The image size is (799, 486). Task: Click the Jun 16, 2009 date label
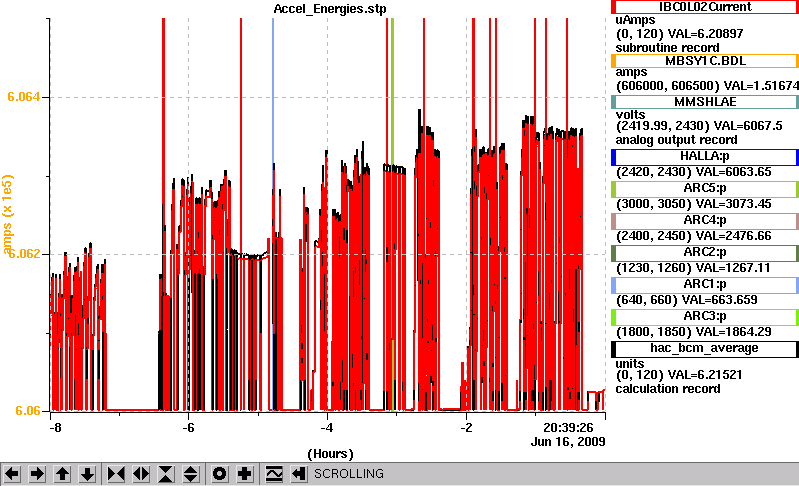(568, 441)
